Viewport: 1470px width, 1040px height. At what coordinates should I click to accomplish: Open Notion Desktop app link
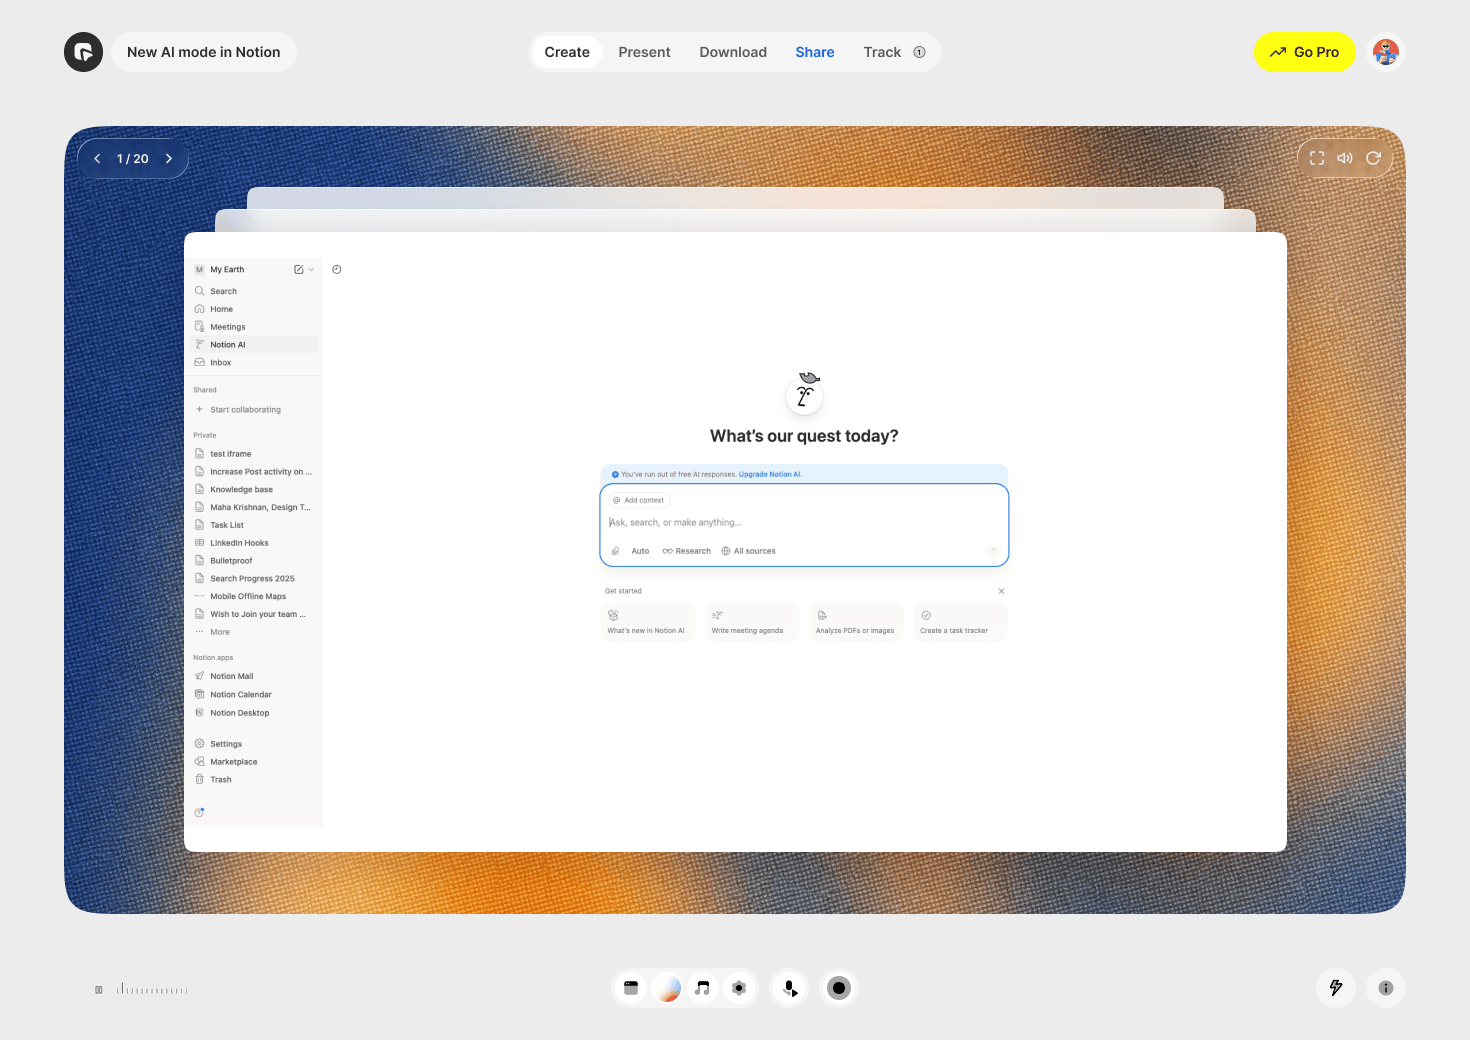coord(254,713)
